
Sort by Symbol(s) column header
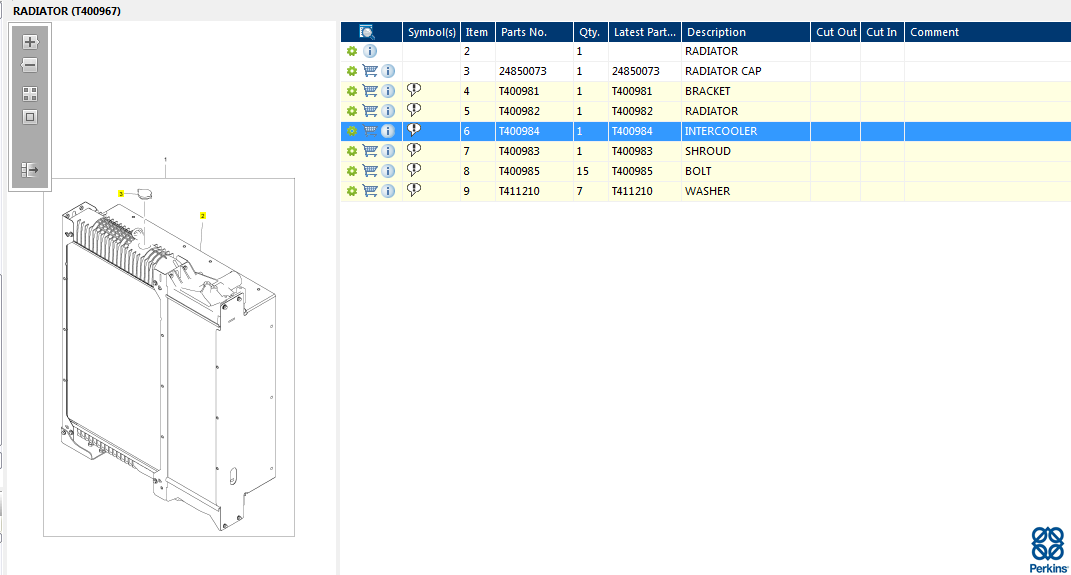[x=431, y=32]
